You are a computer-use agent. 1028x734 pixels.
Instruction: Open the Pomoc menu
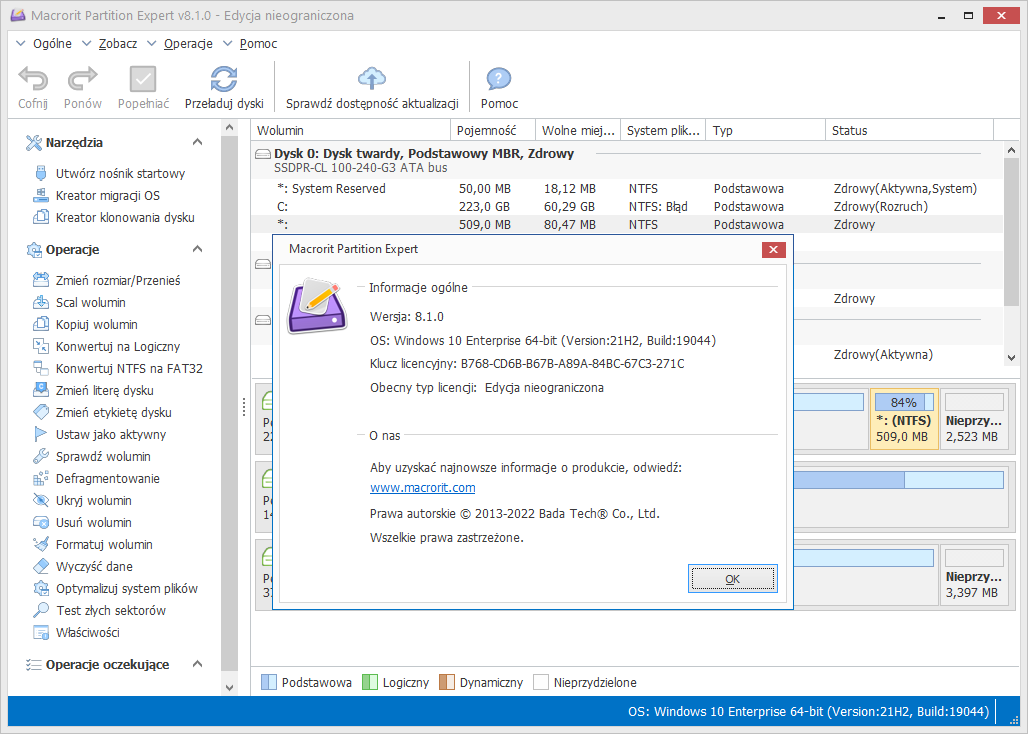point(258,44)
